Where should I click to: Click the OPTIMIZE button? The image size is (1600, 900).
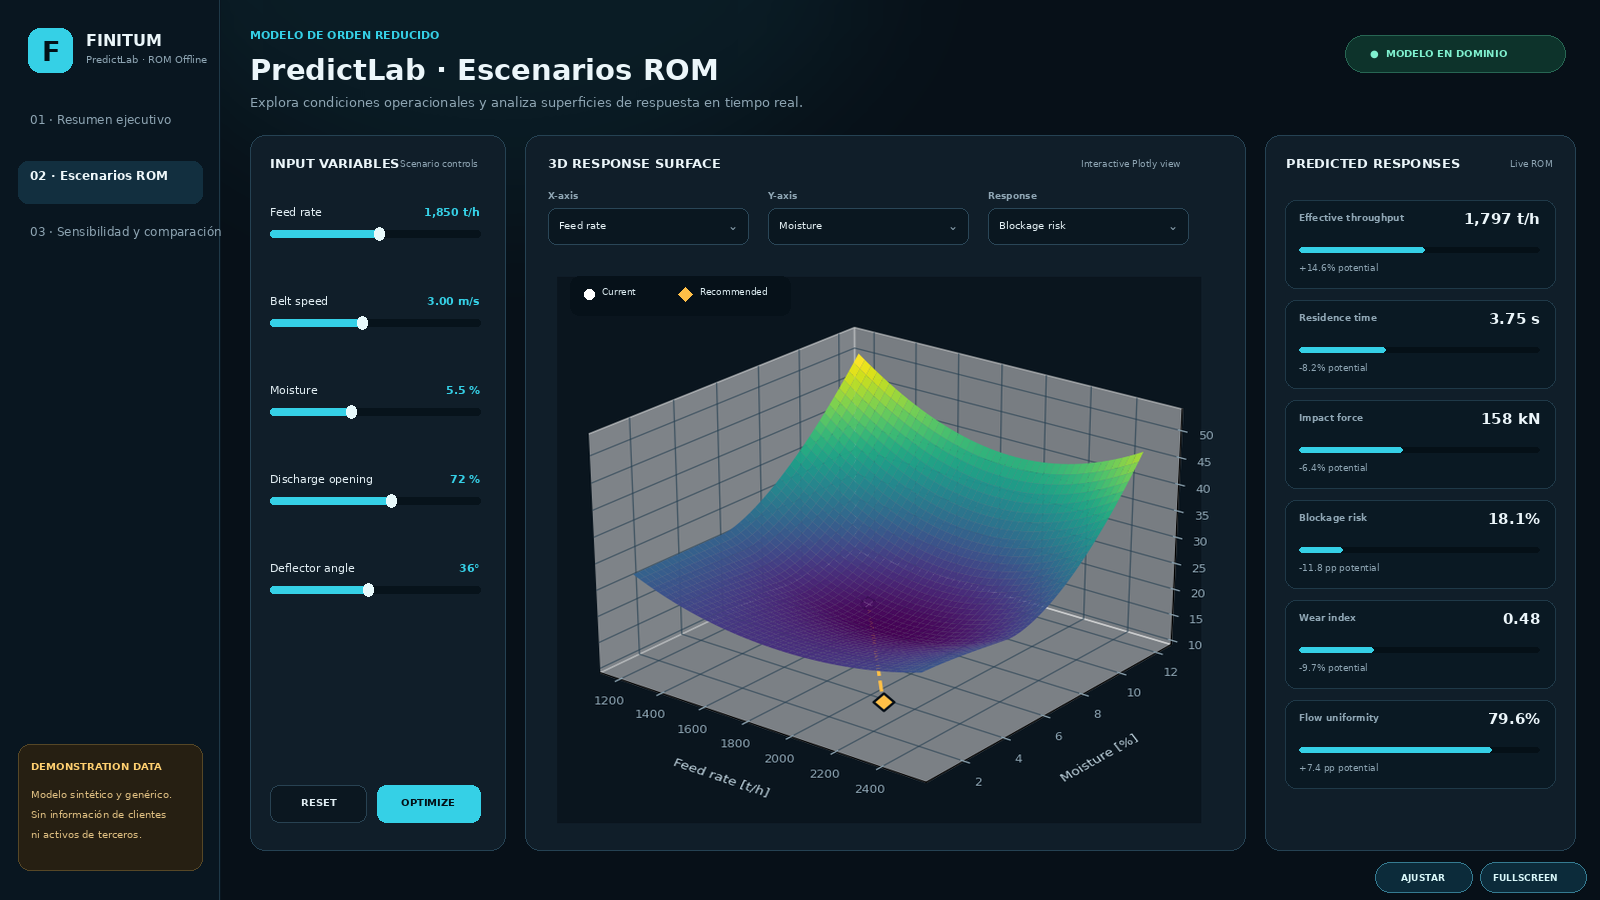click(429, 803)
